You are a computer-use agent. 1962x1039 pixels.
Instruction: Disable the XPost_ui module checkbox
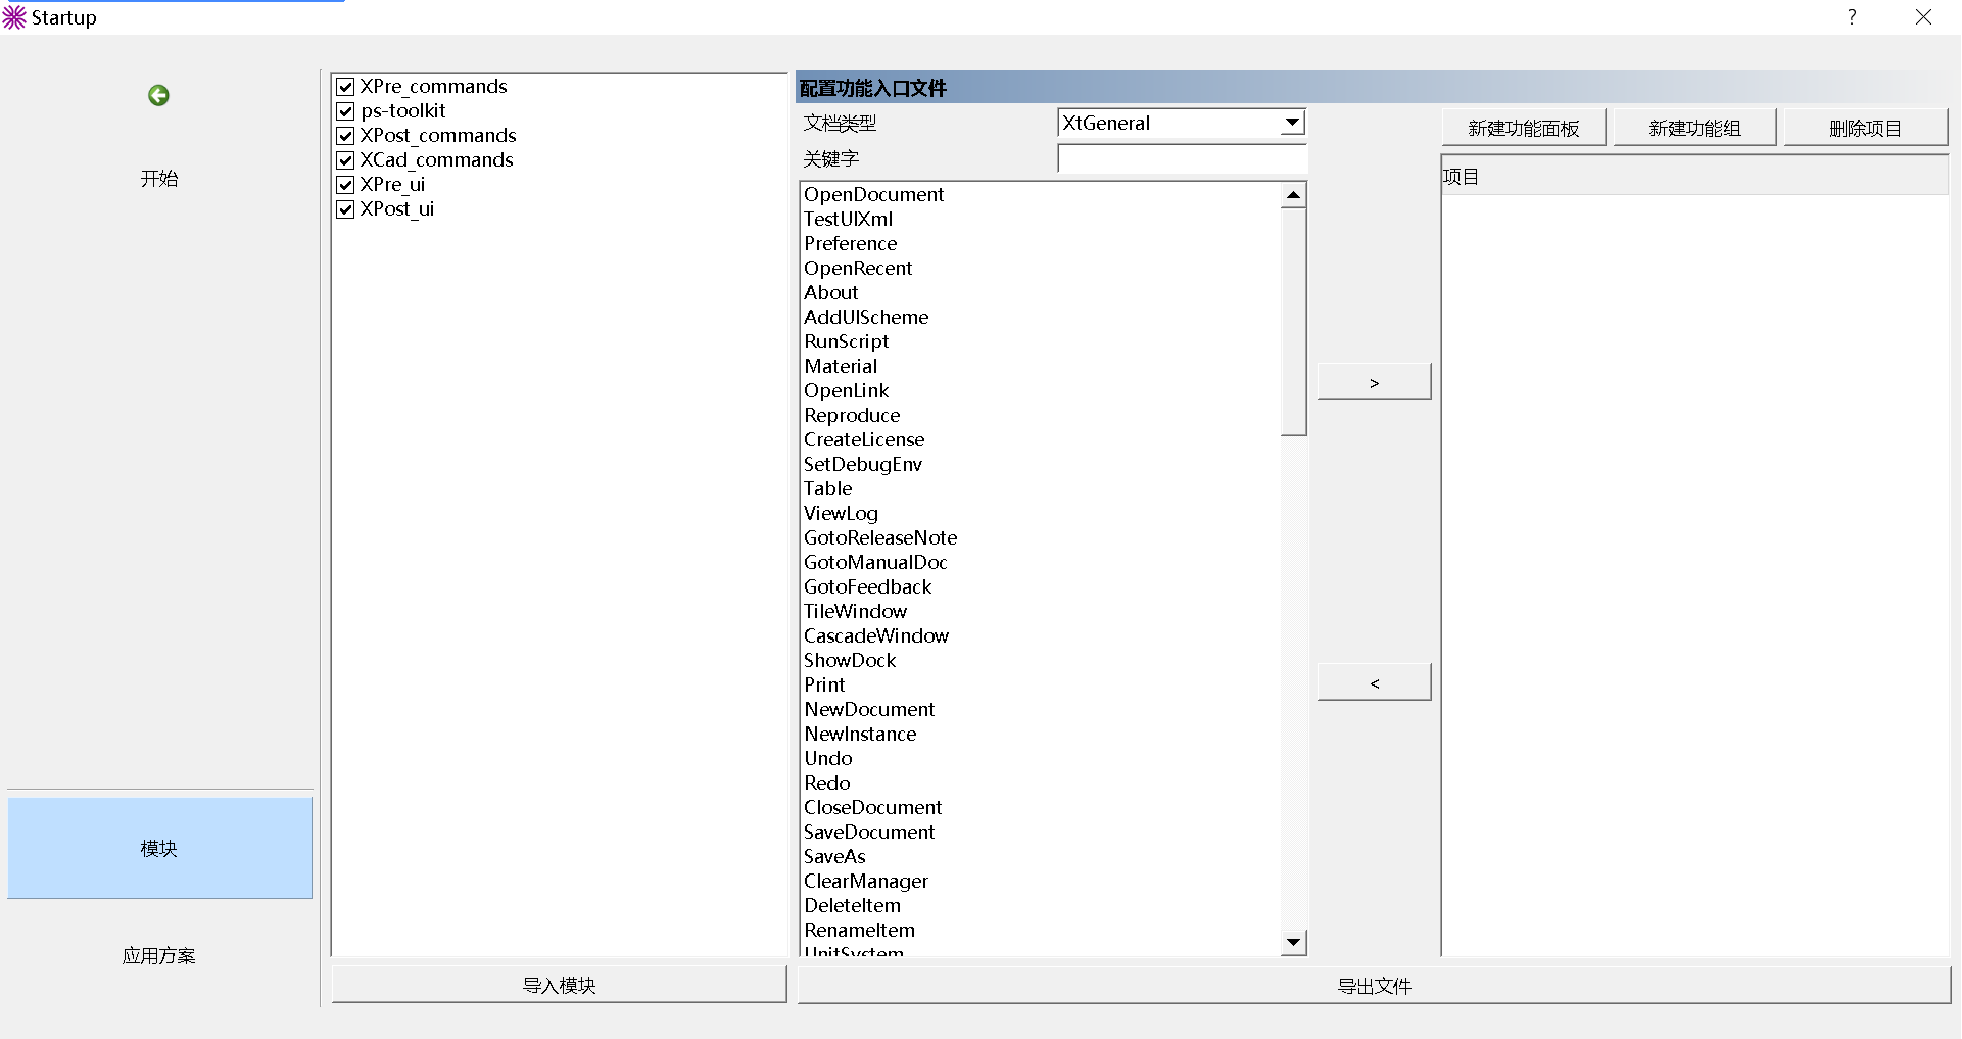[x=346, y=209]
